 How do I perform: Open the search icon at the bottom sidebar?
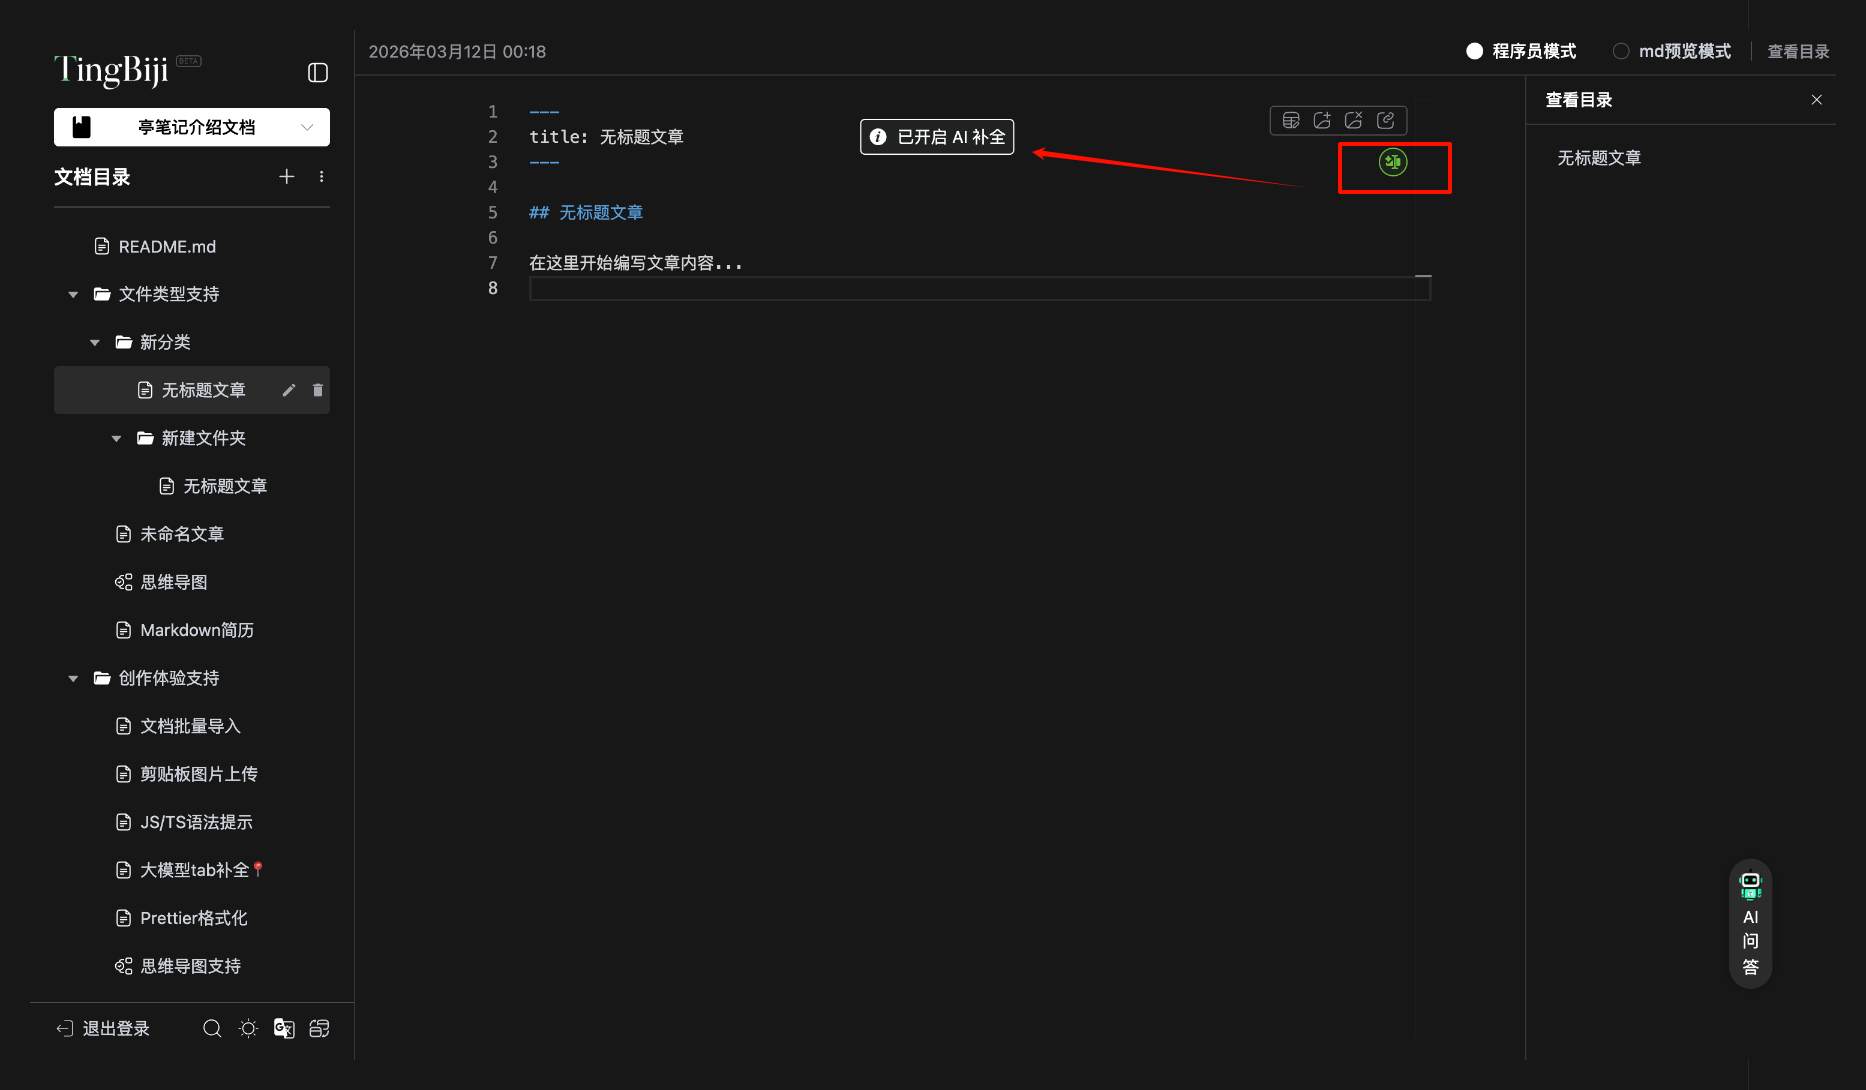(x=212, y=1028)
